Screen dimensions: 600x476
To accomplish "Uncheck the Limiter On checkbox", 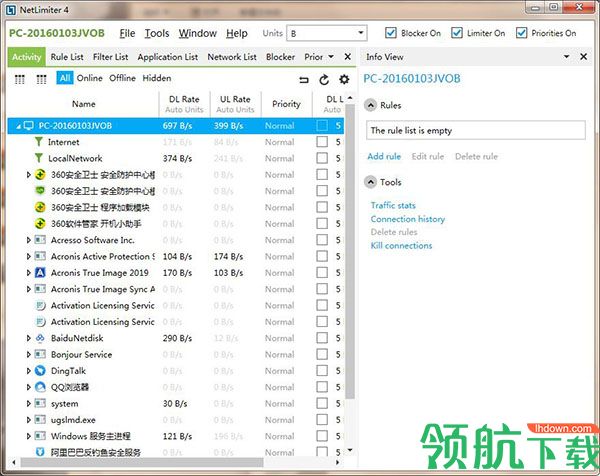I will [456, 33].
